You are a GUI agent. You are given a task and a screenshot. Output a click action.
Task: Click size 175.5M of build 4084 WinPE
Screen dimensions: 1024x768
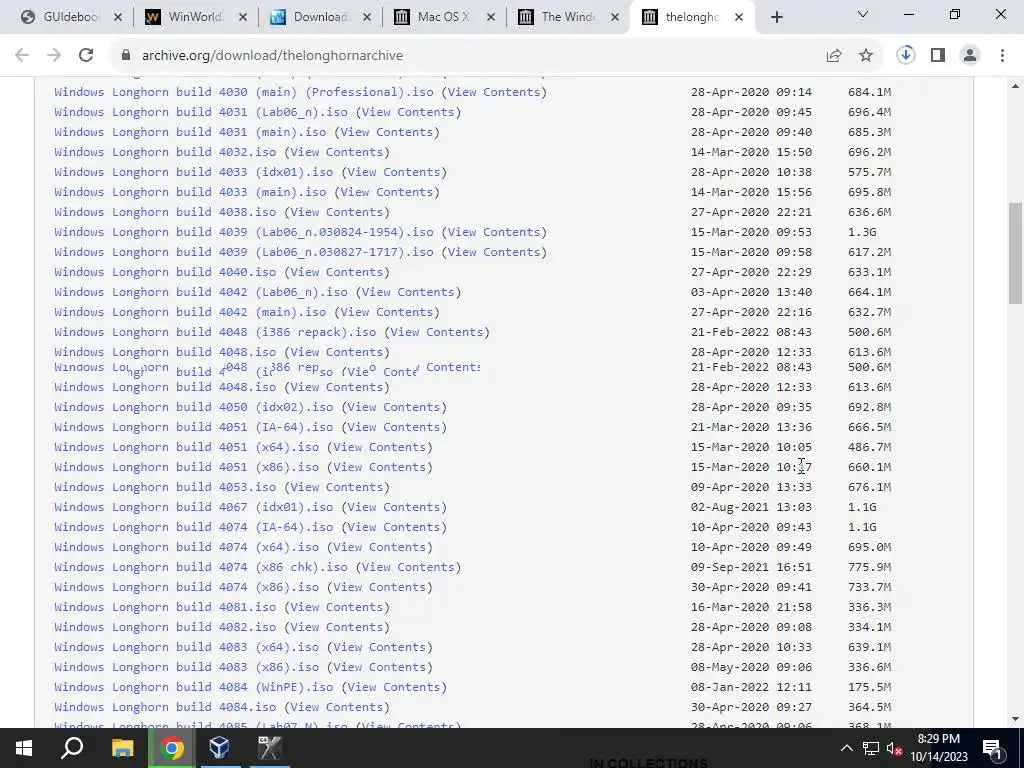[x=869, y=687]
